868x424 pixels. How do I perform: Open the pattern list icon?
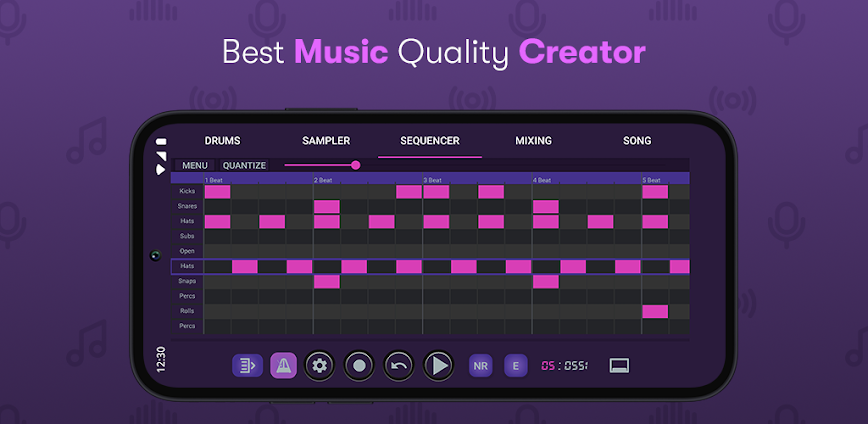click(247, 365)
